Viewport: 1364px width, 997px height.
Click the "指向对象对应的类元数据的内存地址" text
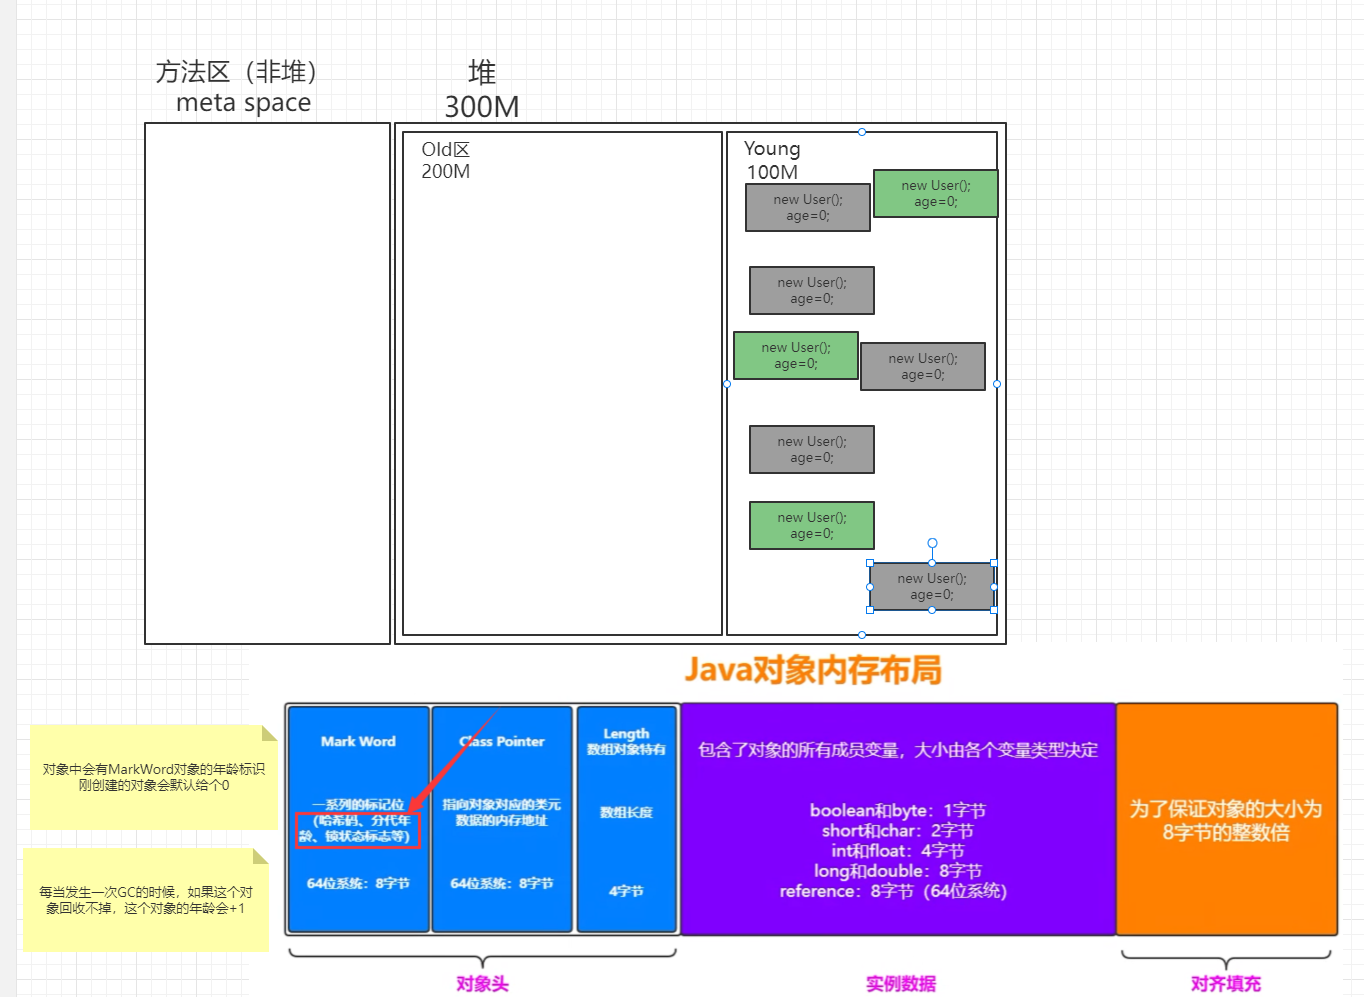coord(502,813)
